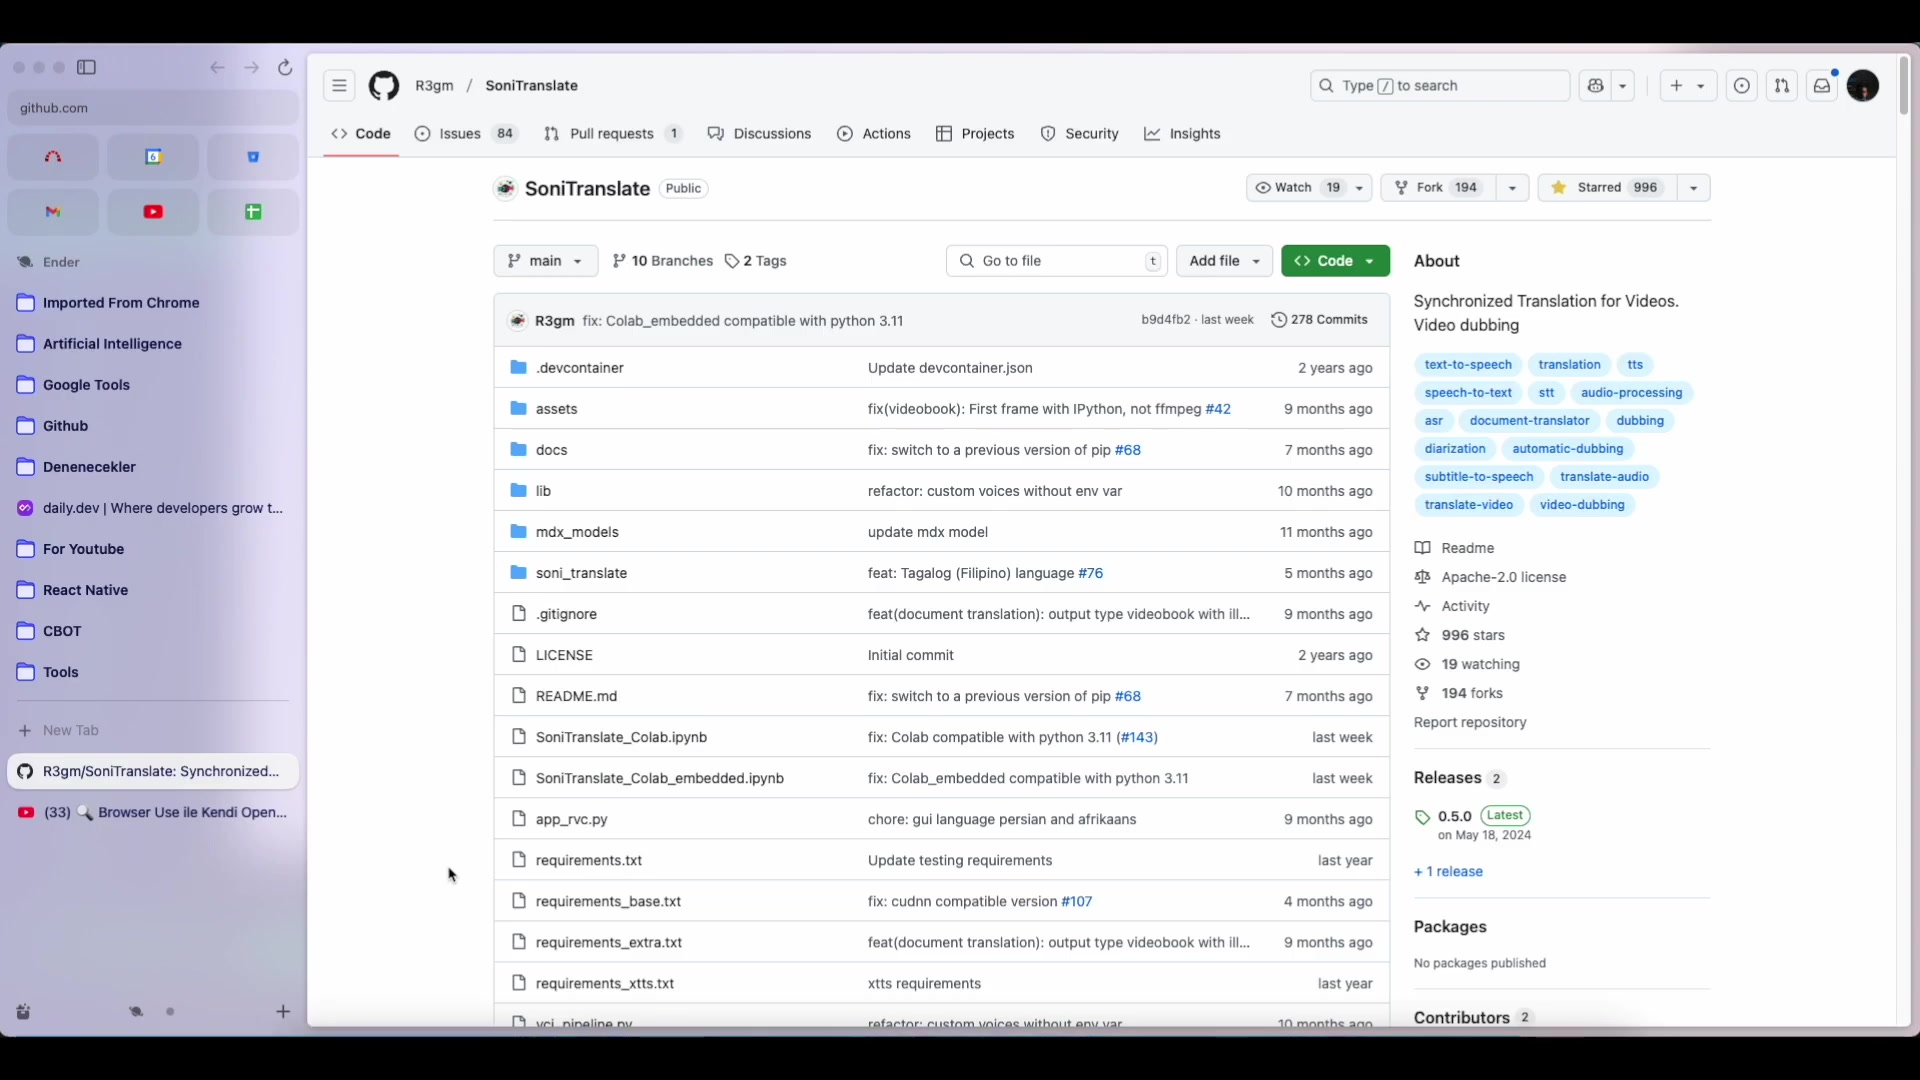The height and width of the screenshot is (1080, 1920).
Task: Open the Actions tab
Action: coord(874,134)
